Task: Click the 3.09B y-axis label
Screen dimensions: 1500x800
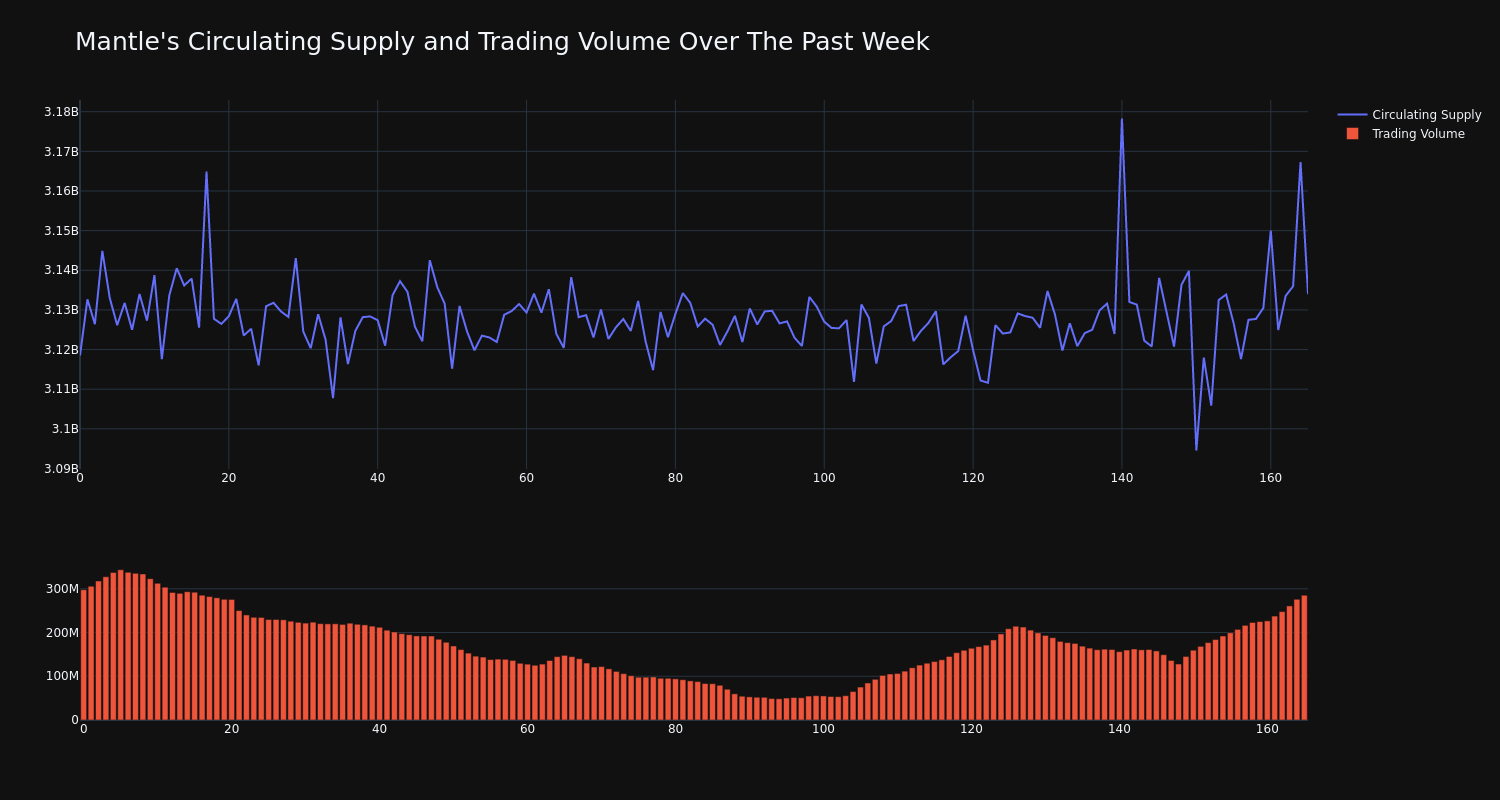Action: click(x=61, y=468)
